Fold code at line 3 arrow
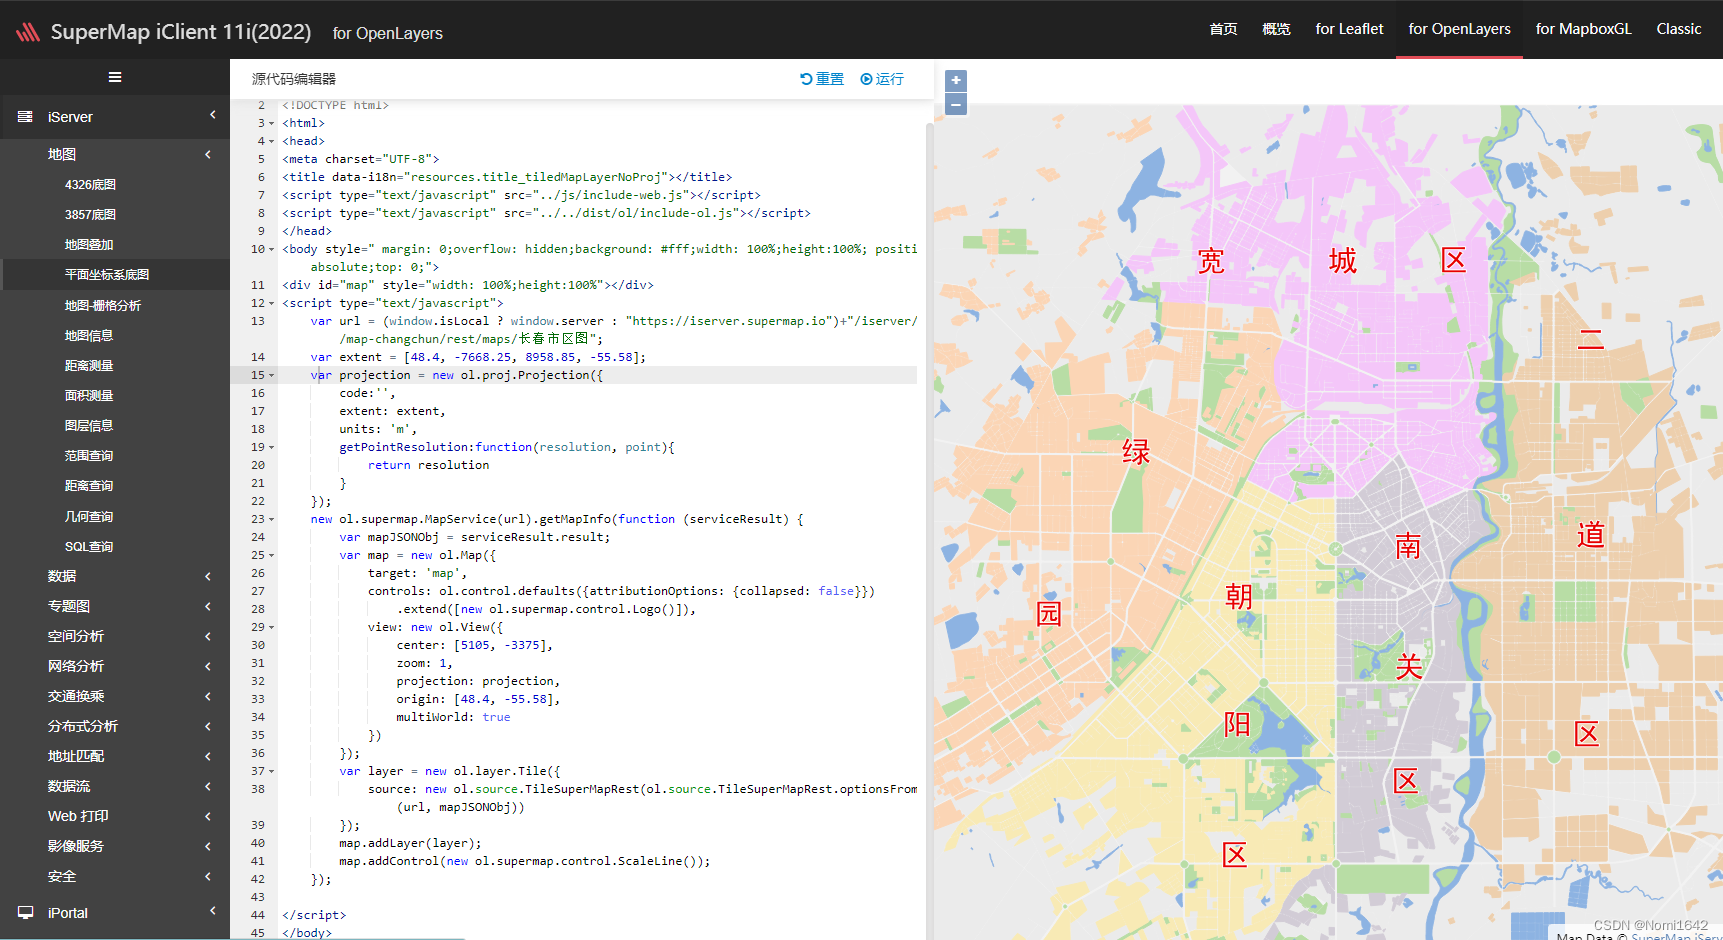Viewport: 1723px width, 940px height. (272, 124)
